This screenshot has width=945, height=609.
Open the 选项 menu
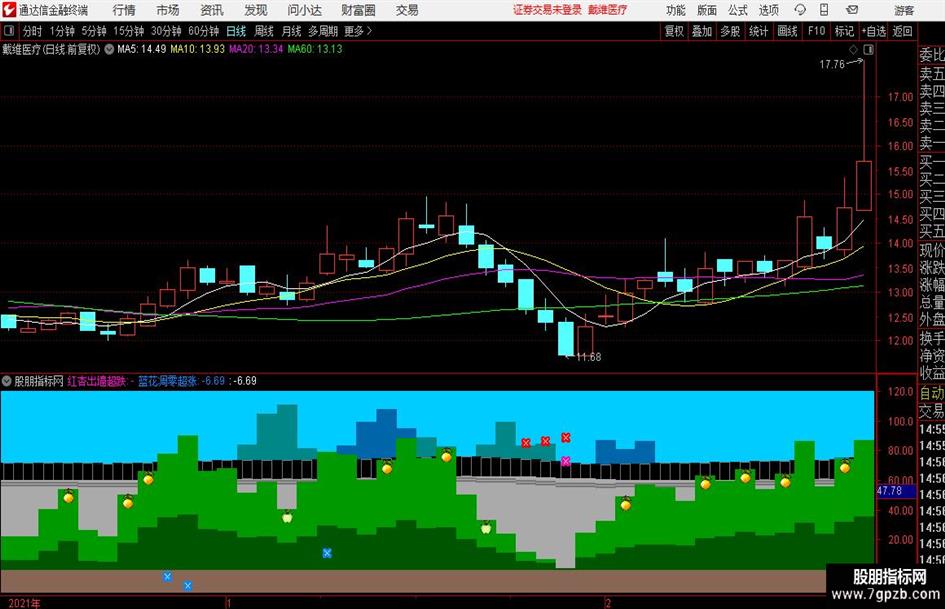click(768, 10)
